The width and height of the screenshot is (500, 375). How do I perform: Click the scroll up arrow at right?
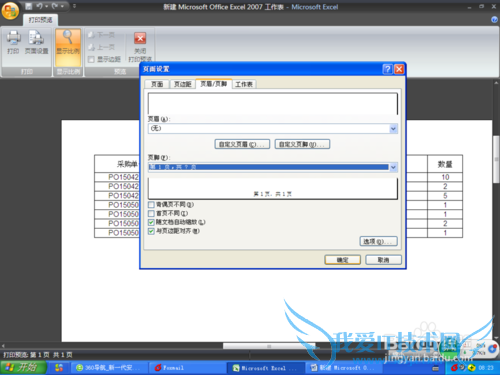click(x=496, y=83)
